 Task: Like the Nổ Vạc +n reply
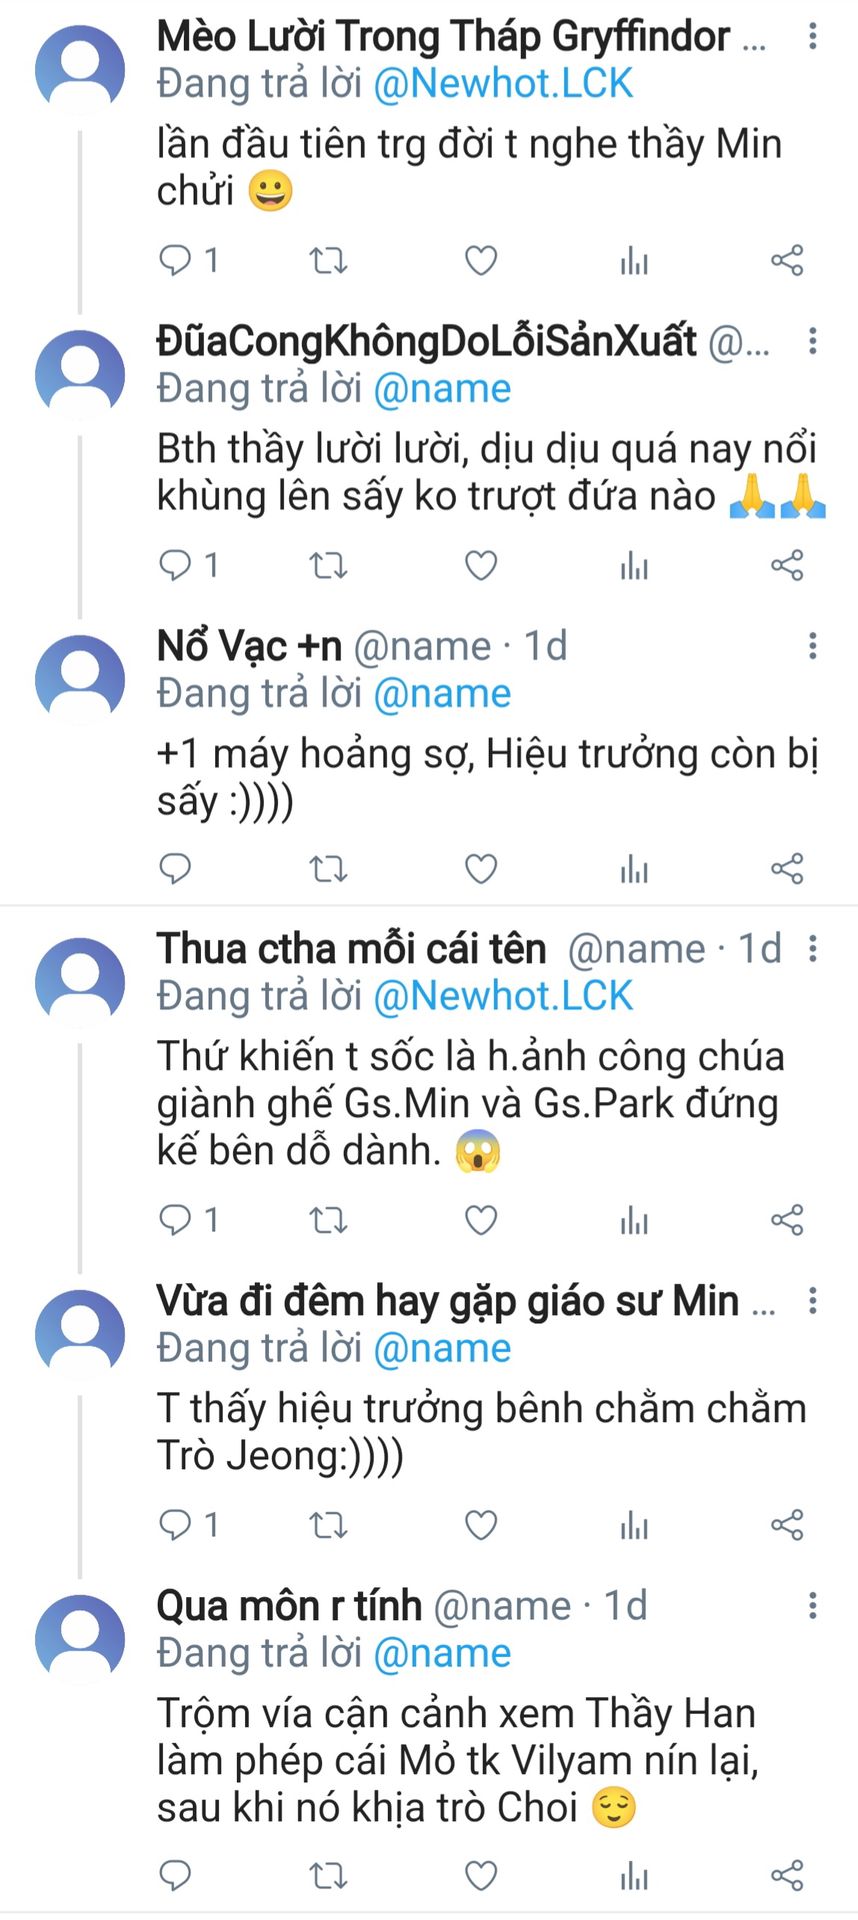click(481, 869)
